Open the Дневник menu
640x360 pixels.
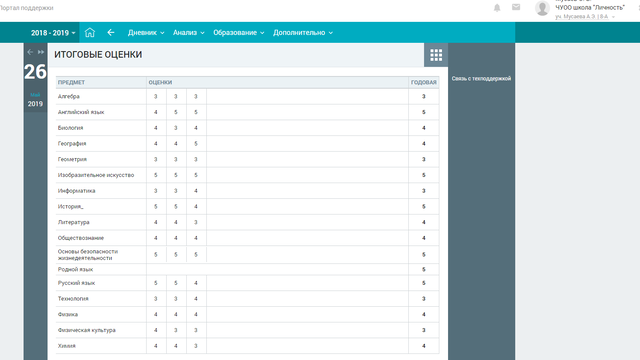coord(146,33)
